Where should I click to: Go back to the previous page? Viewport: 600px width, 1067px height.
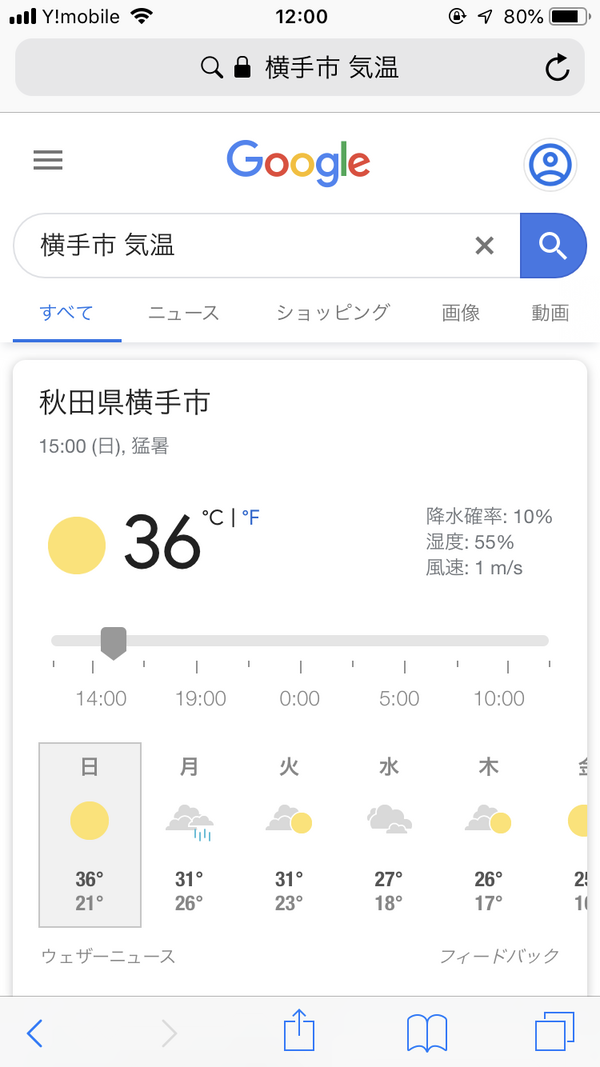point(35,1033)
